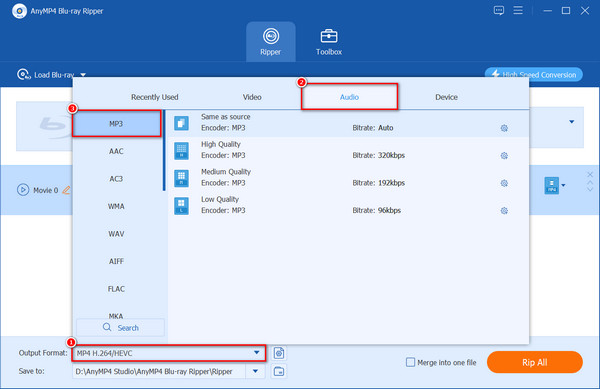Image resolution: width=600 pixels, height=389 pixels.
Task: Open the feedback message icon
Action: tap(499, 10)
